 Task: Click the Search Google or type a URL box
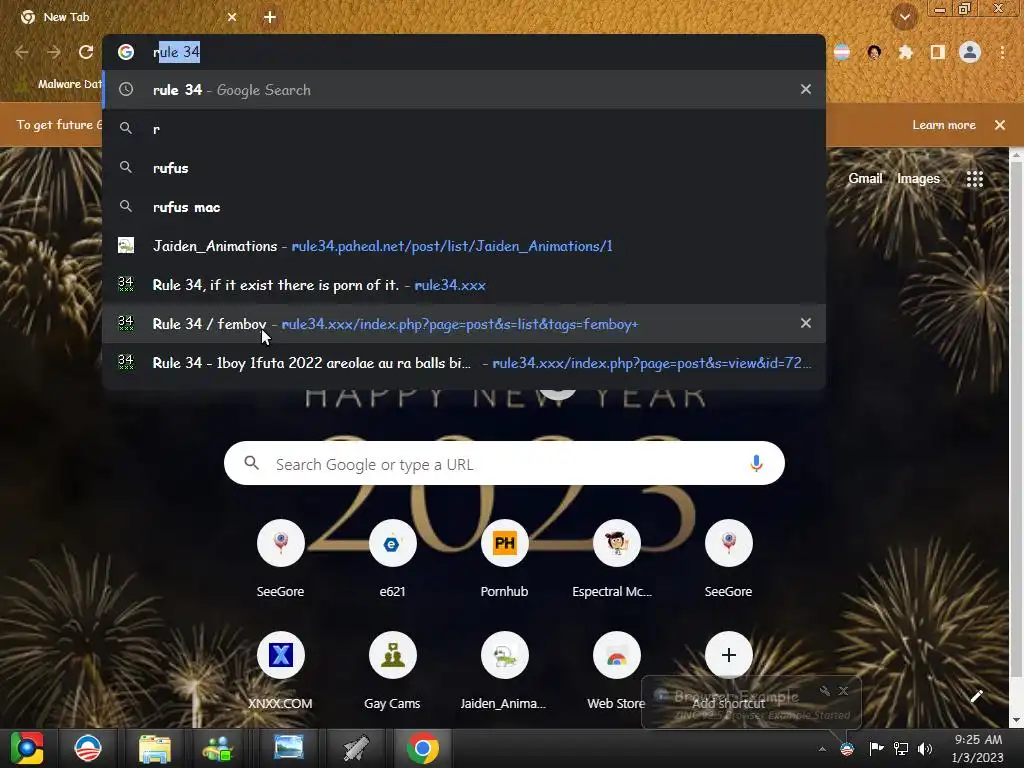click(x=504, y=464)
